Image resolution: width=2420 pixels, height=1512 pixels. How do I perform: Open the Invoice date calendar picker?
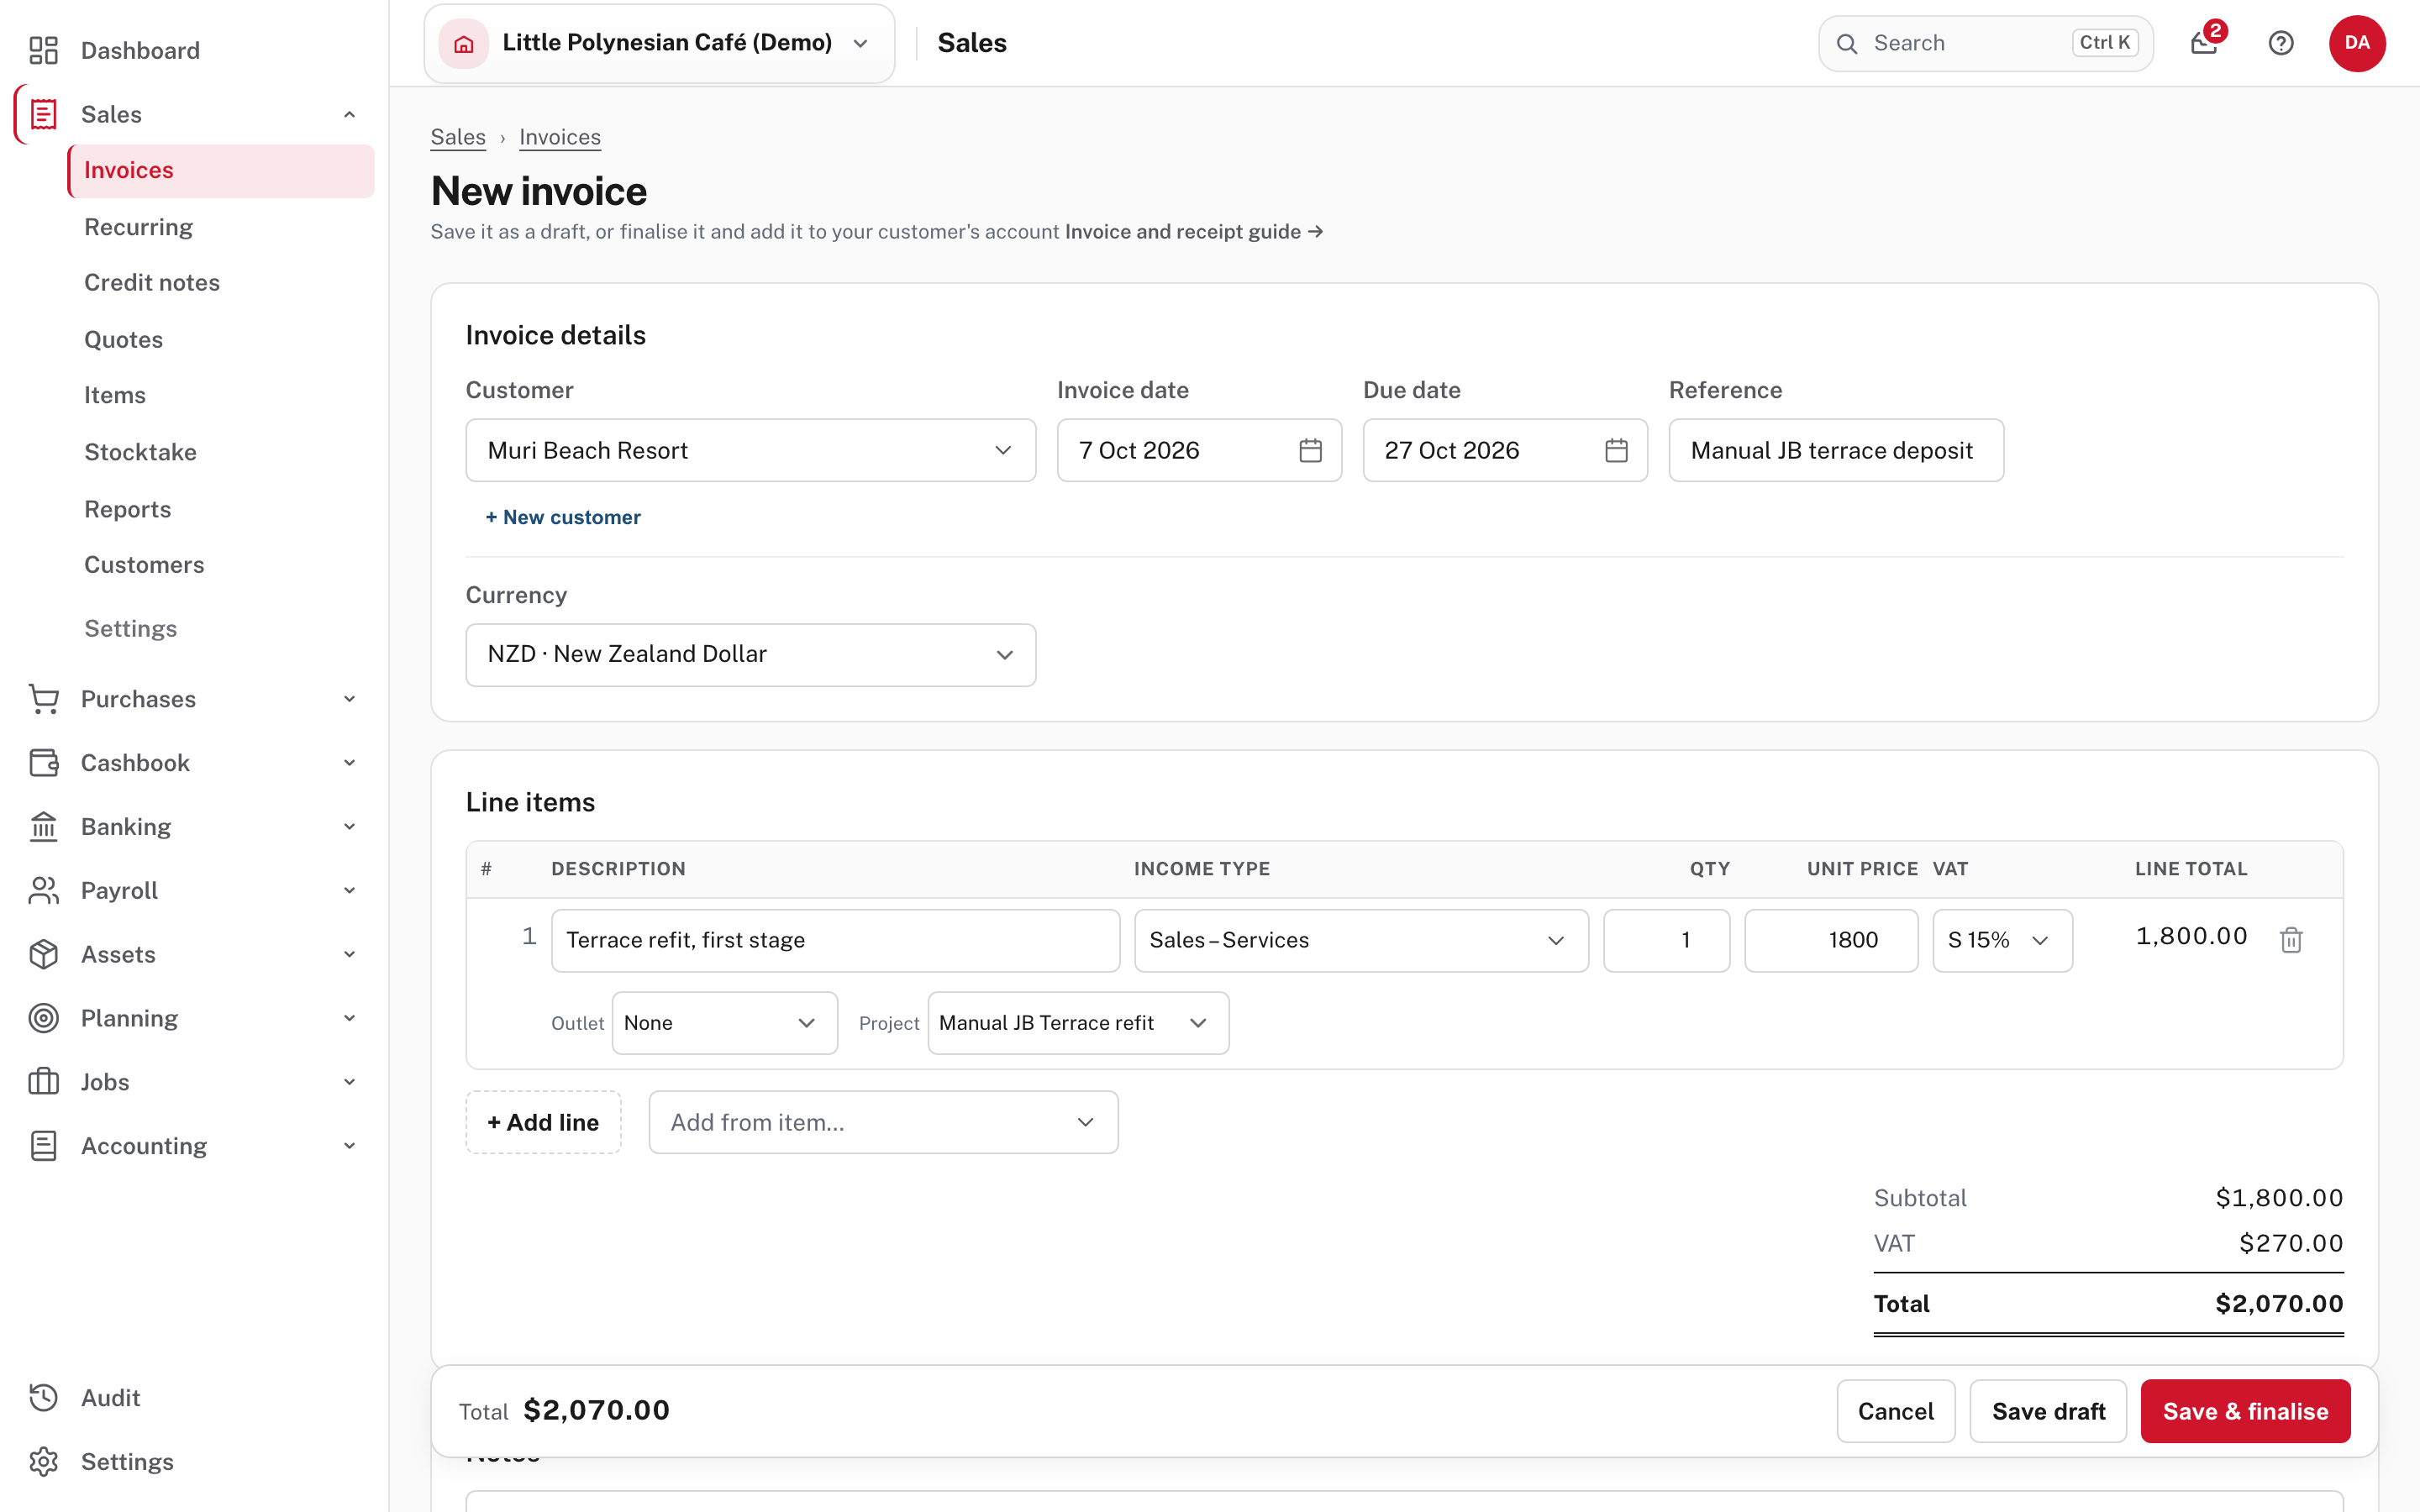tap(1310, 451)
